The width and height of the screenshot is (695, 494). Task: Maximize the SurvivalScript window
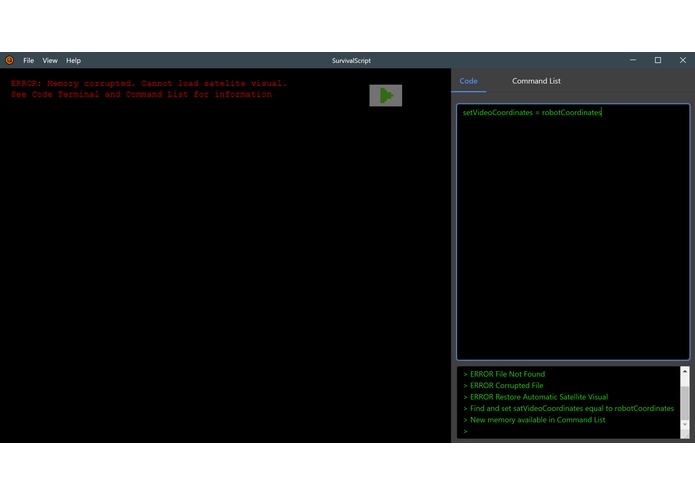click(x=658, y=60)
